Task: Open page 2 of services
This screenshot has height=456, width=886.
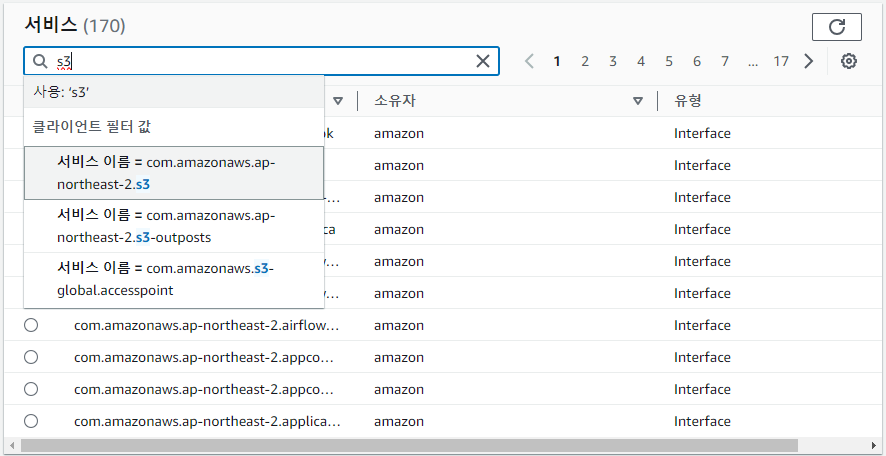Action: coord(585,61)
